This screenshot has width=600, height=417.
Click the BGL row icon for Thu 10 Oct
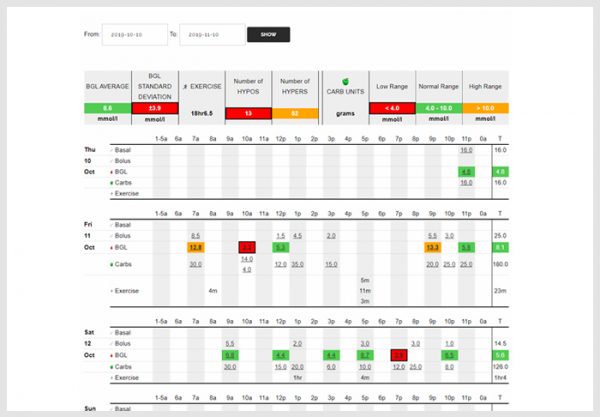tap(112, 172)
